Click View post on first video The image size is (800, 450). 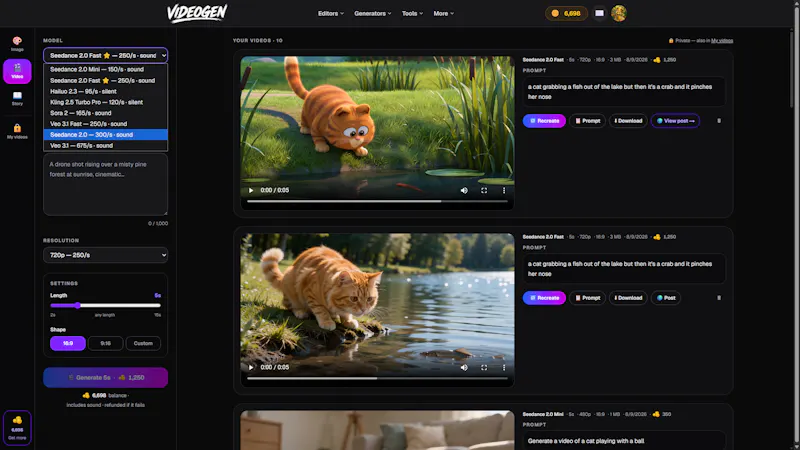[x=675, y=121]
